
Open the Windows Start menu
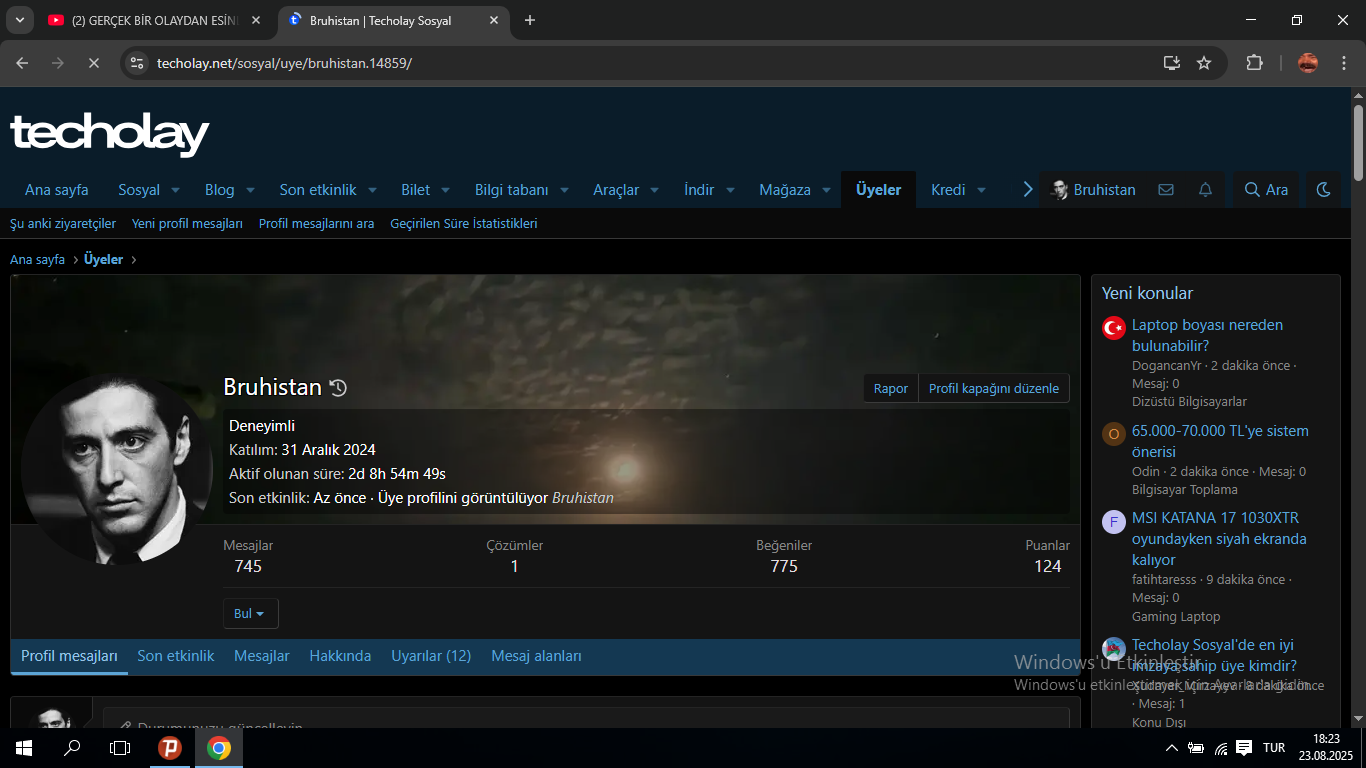pos(24,748)
